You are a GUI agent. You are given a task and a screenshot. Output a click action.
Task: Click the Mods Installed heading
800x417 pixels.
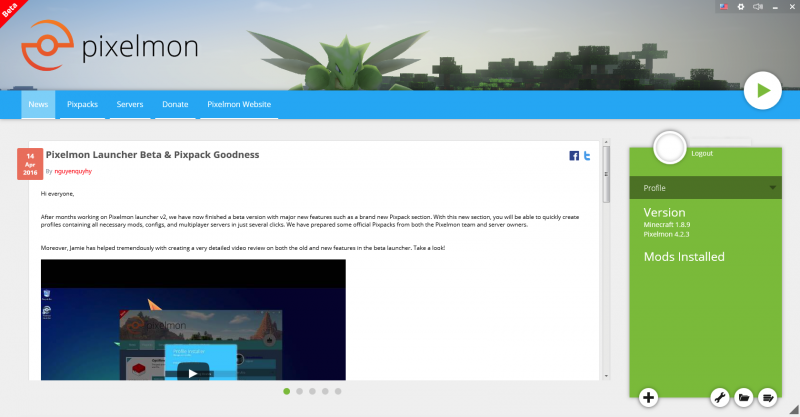(x=684, y=257)
